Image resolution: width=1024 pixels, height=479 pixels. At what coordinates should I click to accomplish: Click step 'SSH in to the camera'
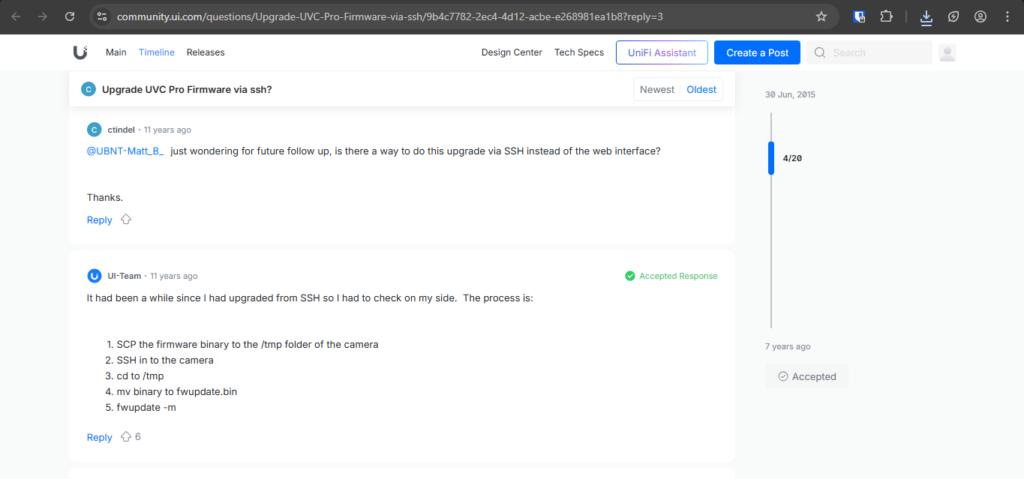pyautogui.click(x=165, y=360)
